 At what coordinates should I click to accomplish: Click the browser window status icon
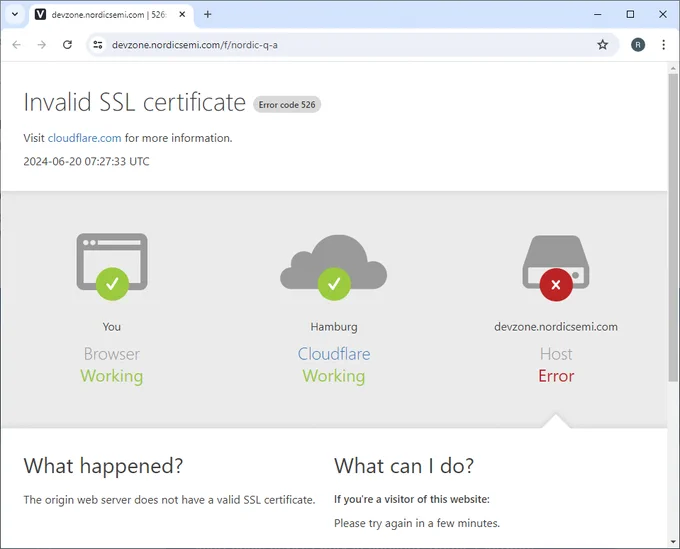tap(112, 267)
